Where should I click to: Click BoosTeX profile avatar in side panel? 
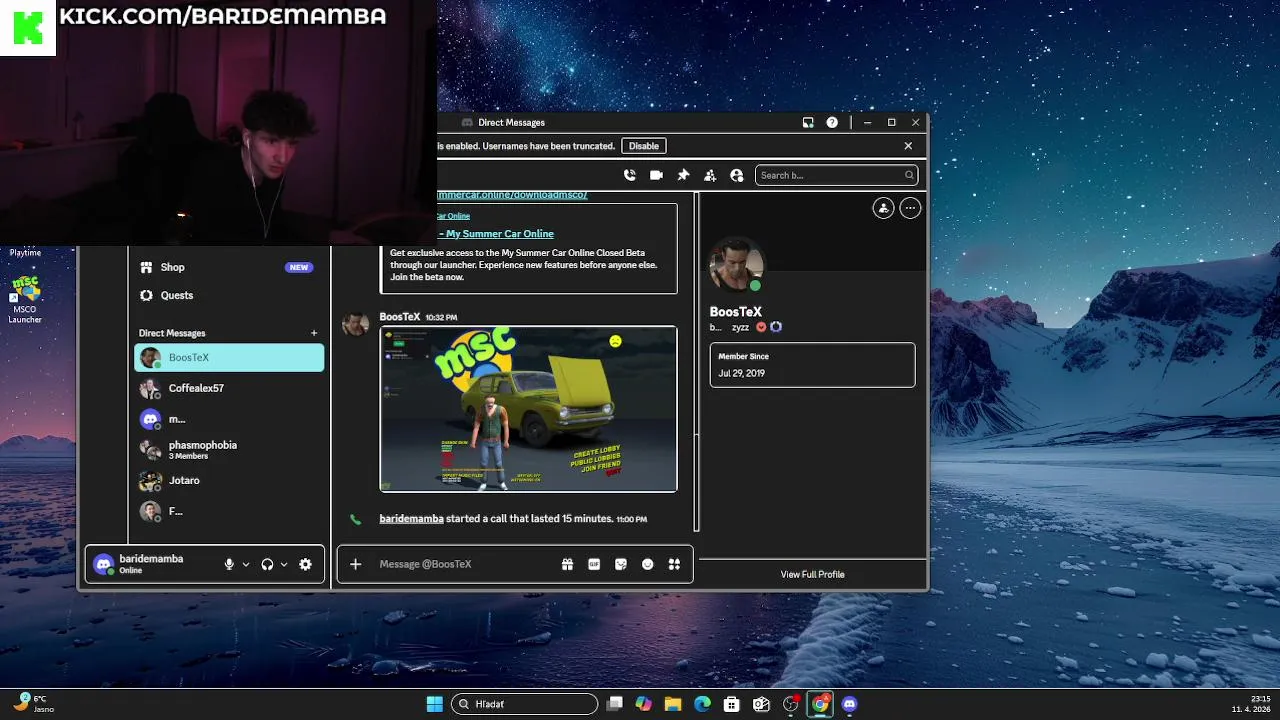737,265
